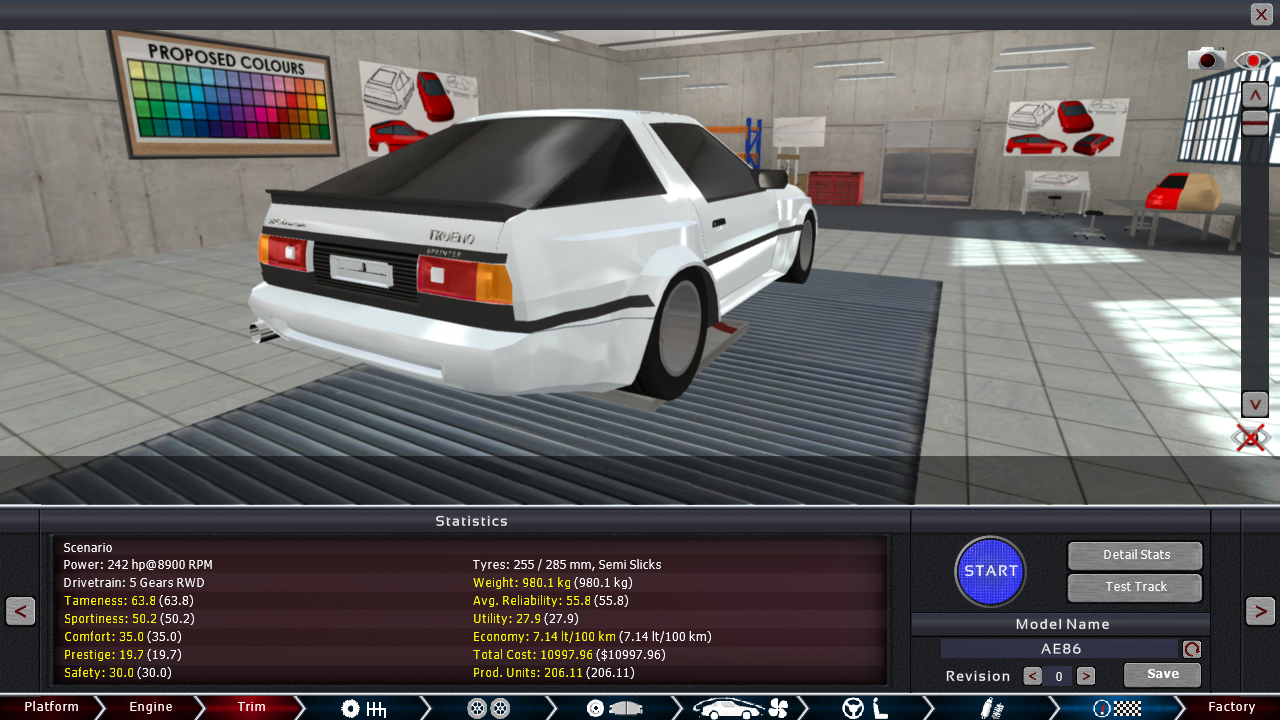
Task: Go to the Engine tab
Action: tap(151, 707)
